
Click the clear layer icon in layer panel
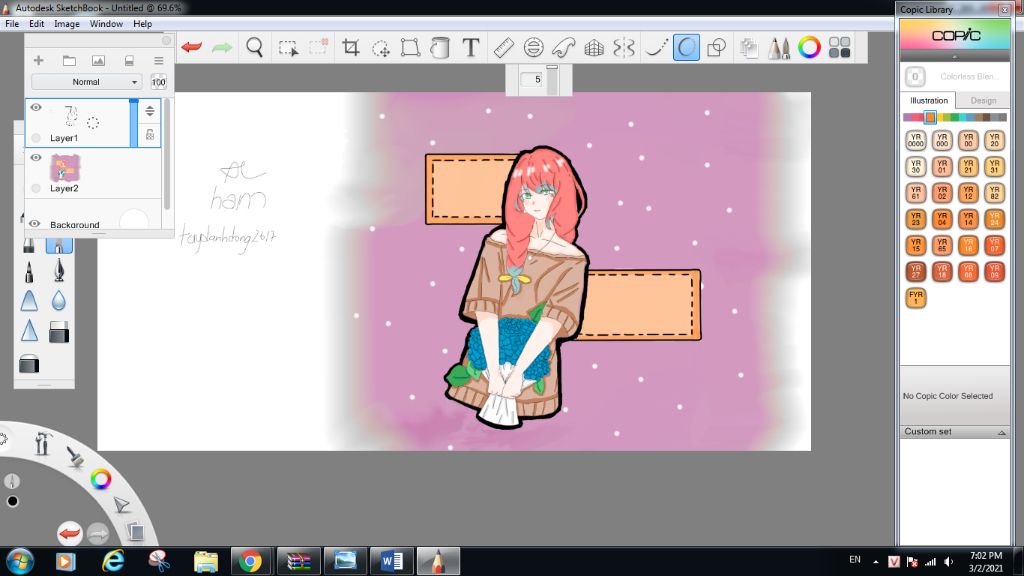coord(129,61)
